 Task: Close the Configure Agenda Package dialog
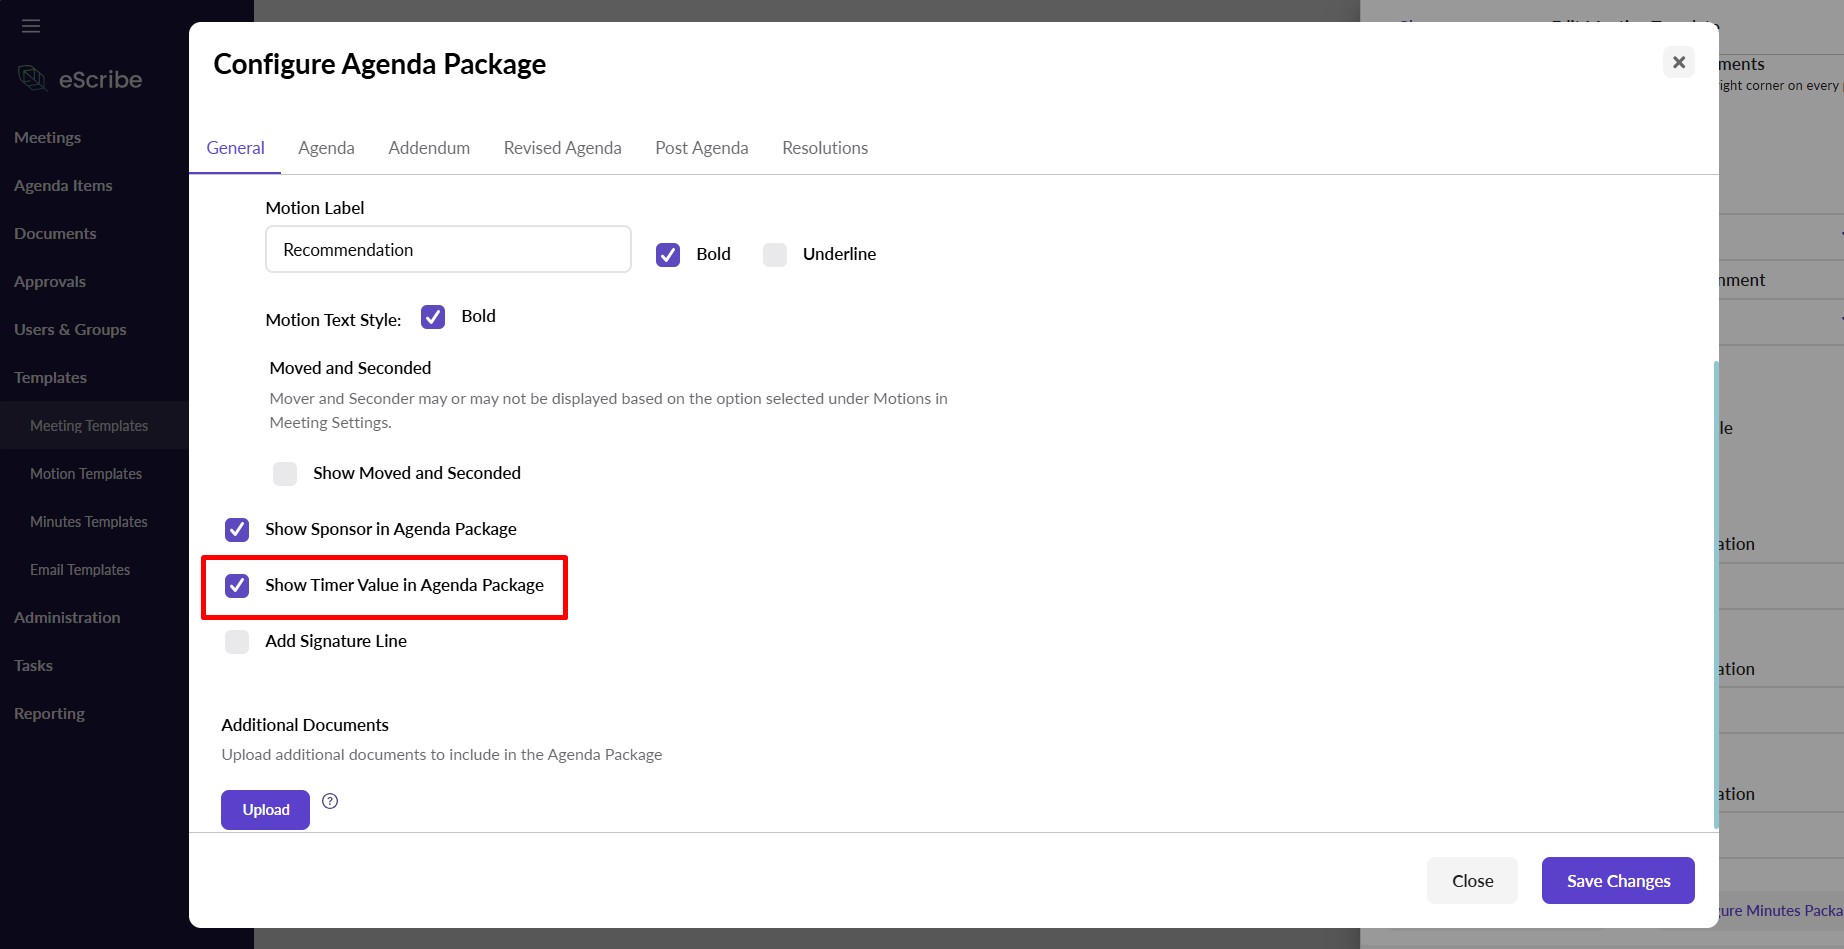point(1679,62)
